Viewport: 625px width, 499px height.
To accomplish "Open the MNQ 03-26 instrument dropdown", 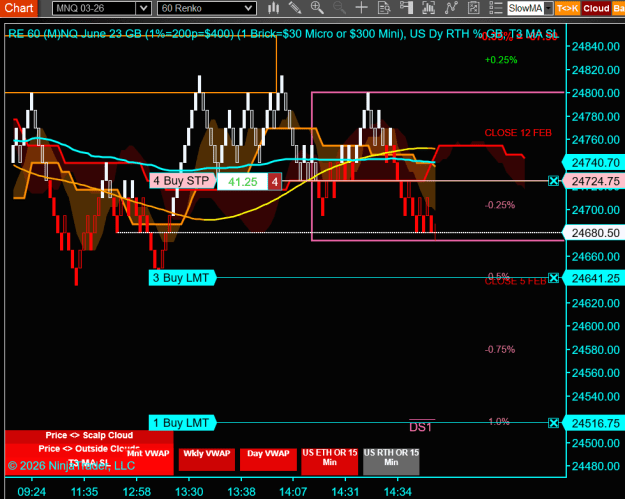I will [143, 8].
